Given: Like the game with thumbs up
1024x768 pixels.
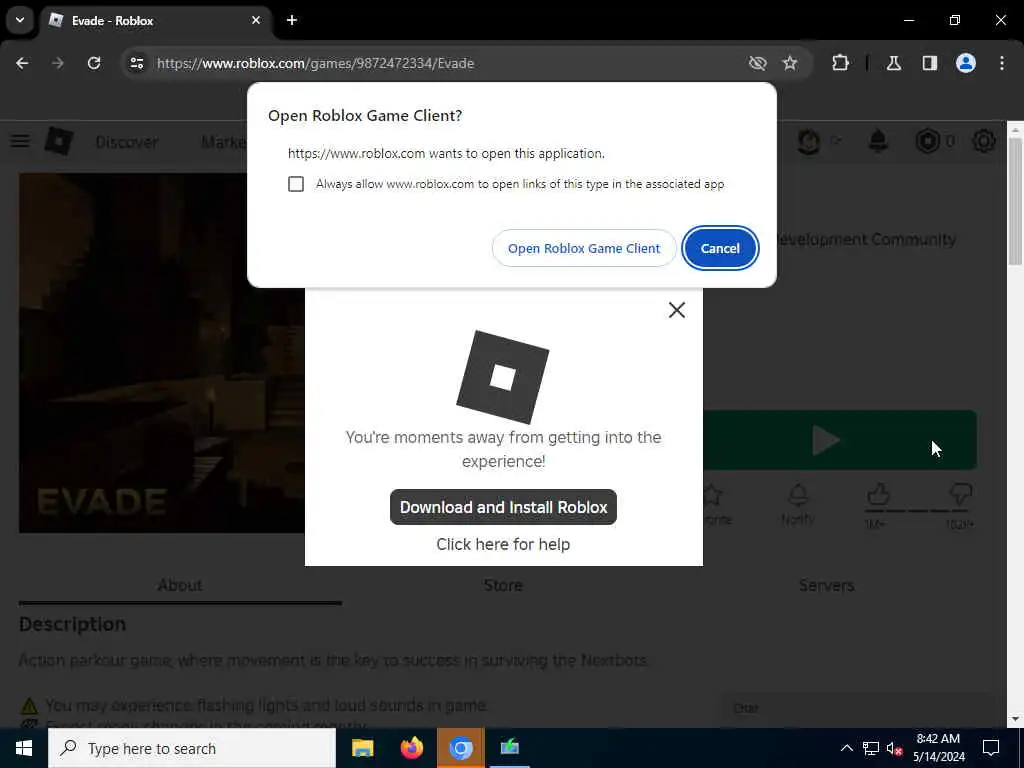Looking at the screenshot, I should point(878,494).
